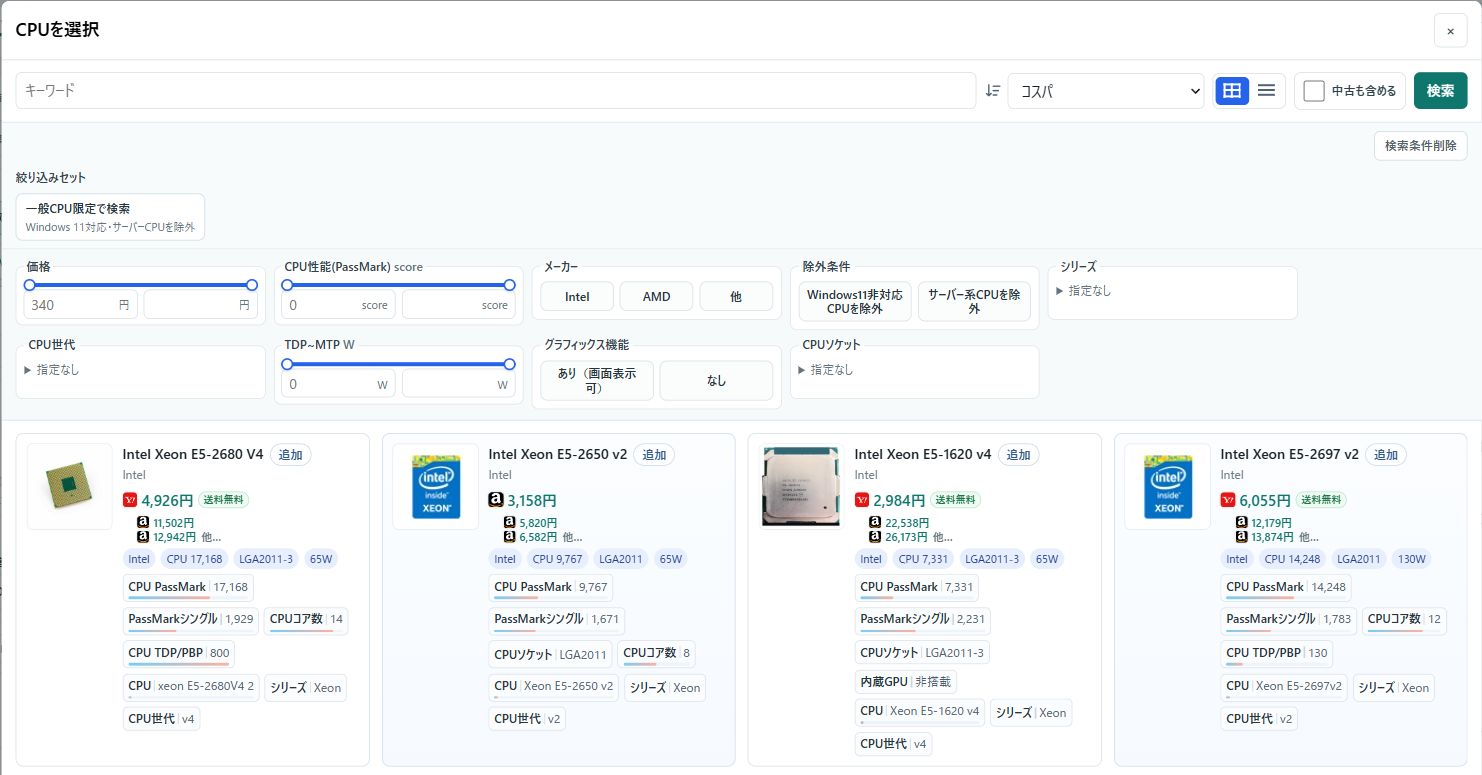
Task: Close the CPU選択 dialog with × button
Action: tap(1450, 31)
